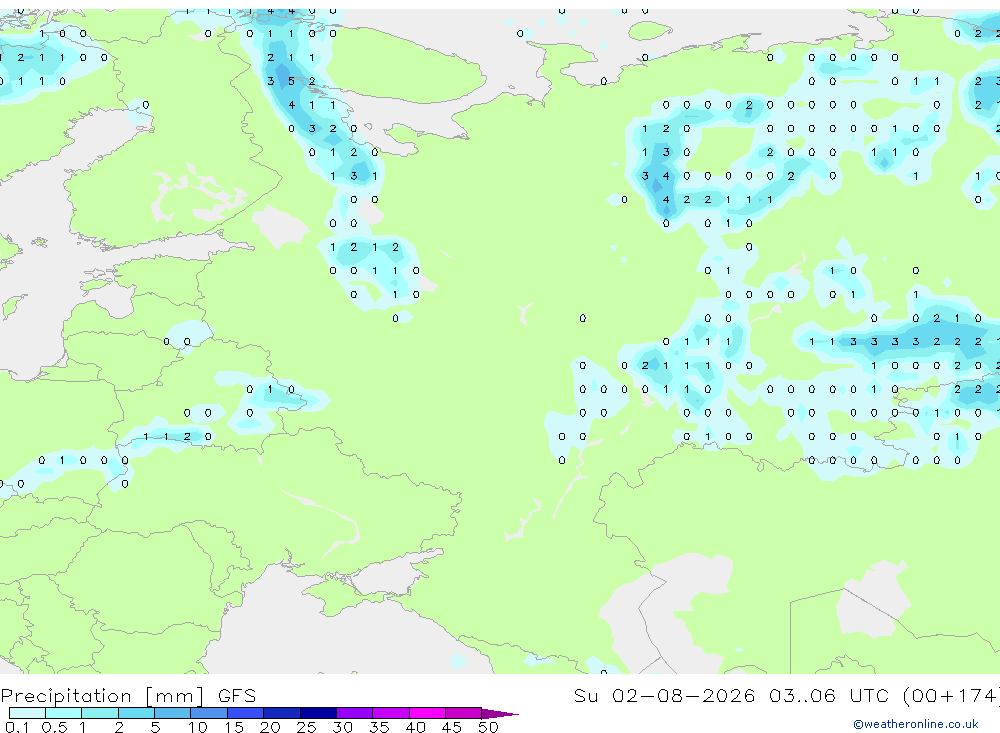Click legend label '0.1'
Screen dimensions: 1000x733
pos(17,727)
